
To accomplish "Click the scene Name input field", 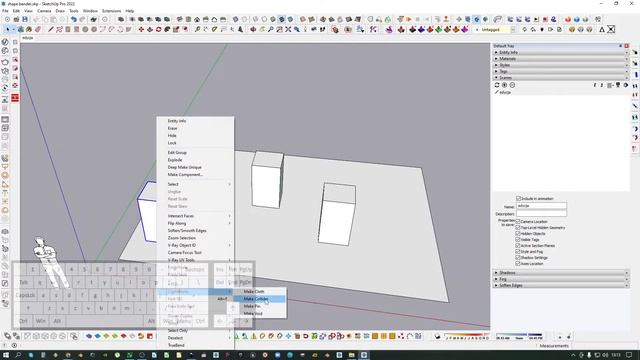I will (541, 206).
